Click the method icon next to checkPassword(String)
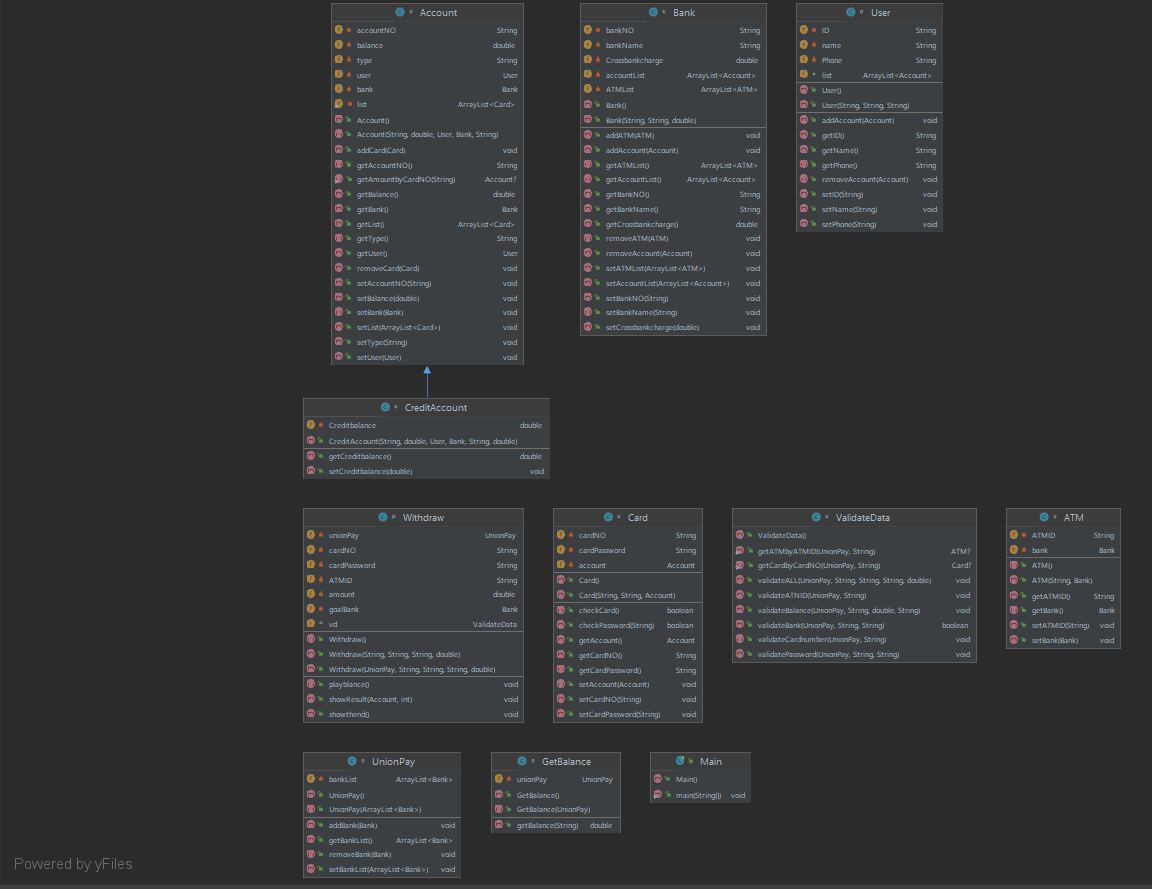 [x=561, y=625]
